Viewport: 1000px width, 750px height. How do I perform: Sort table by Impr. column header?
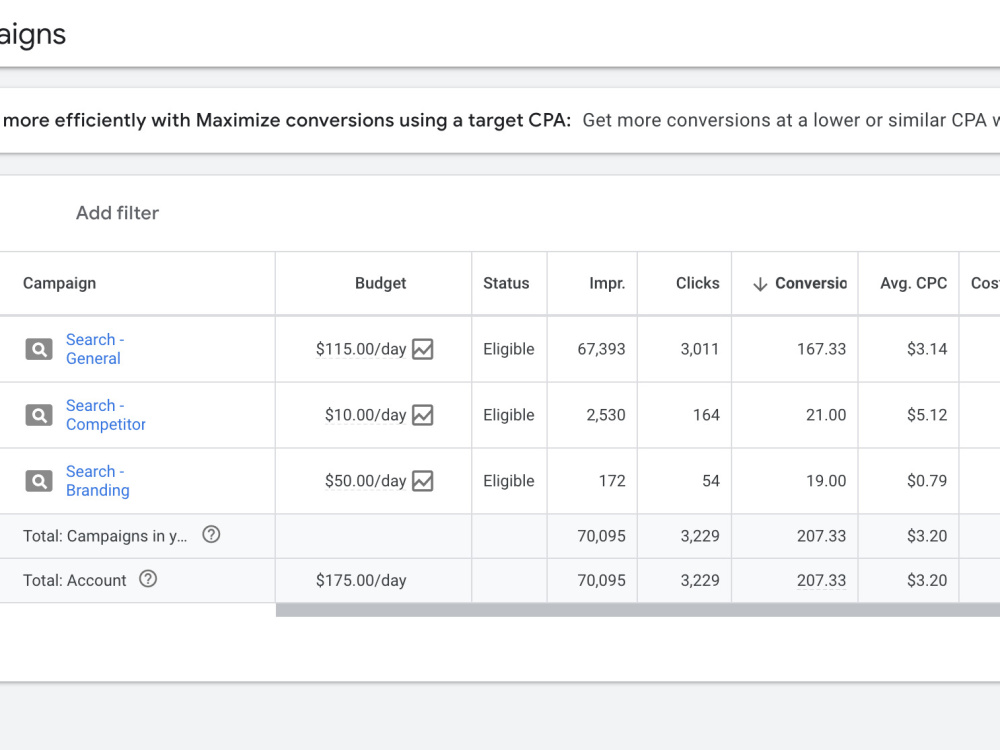607,283
